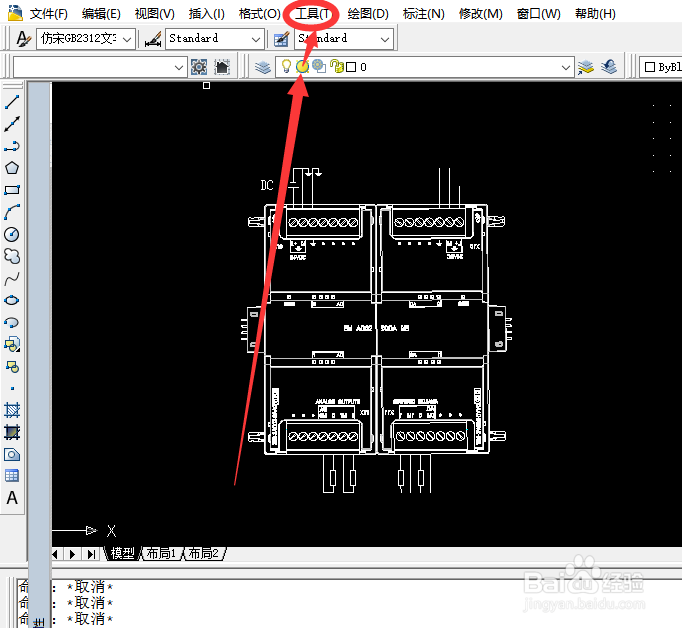
Task: Click the layer 0 color swatch
Action: 351,67
